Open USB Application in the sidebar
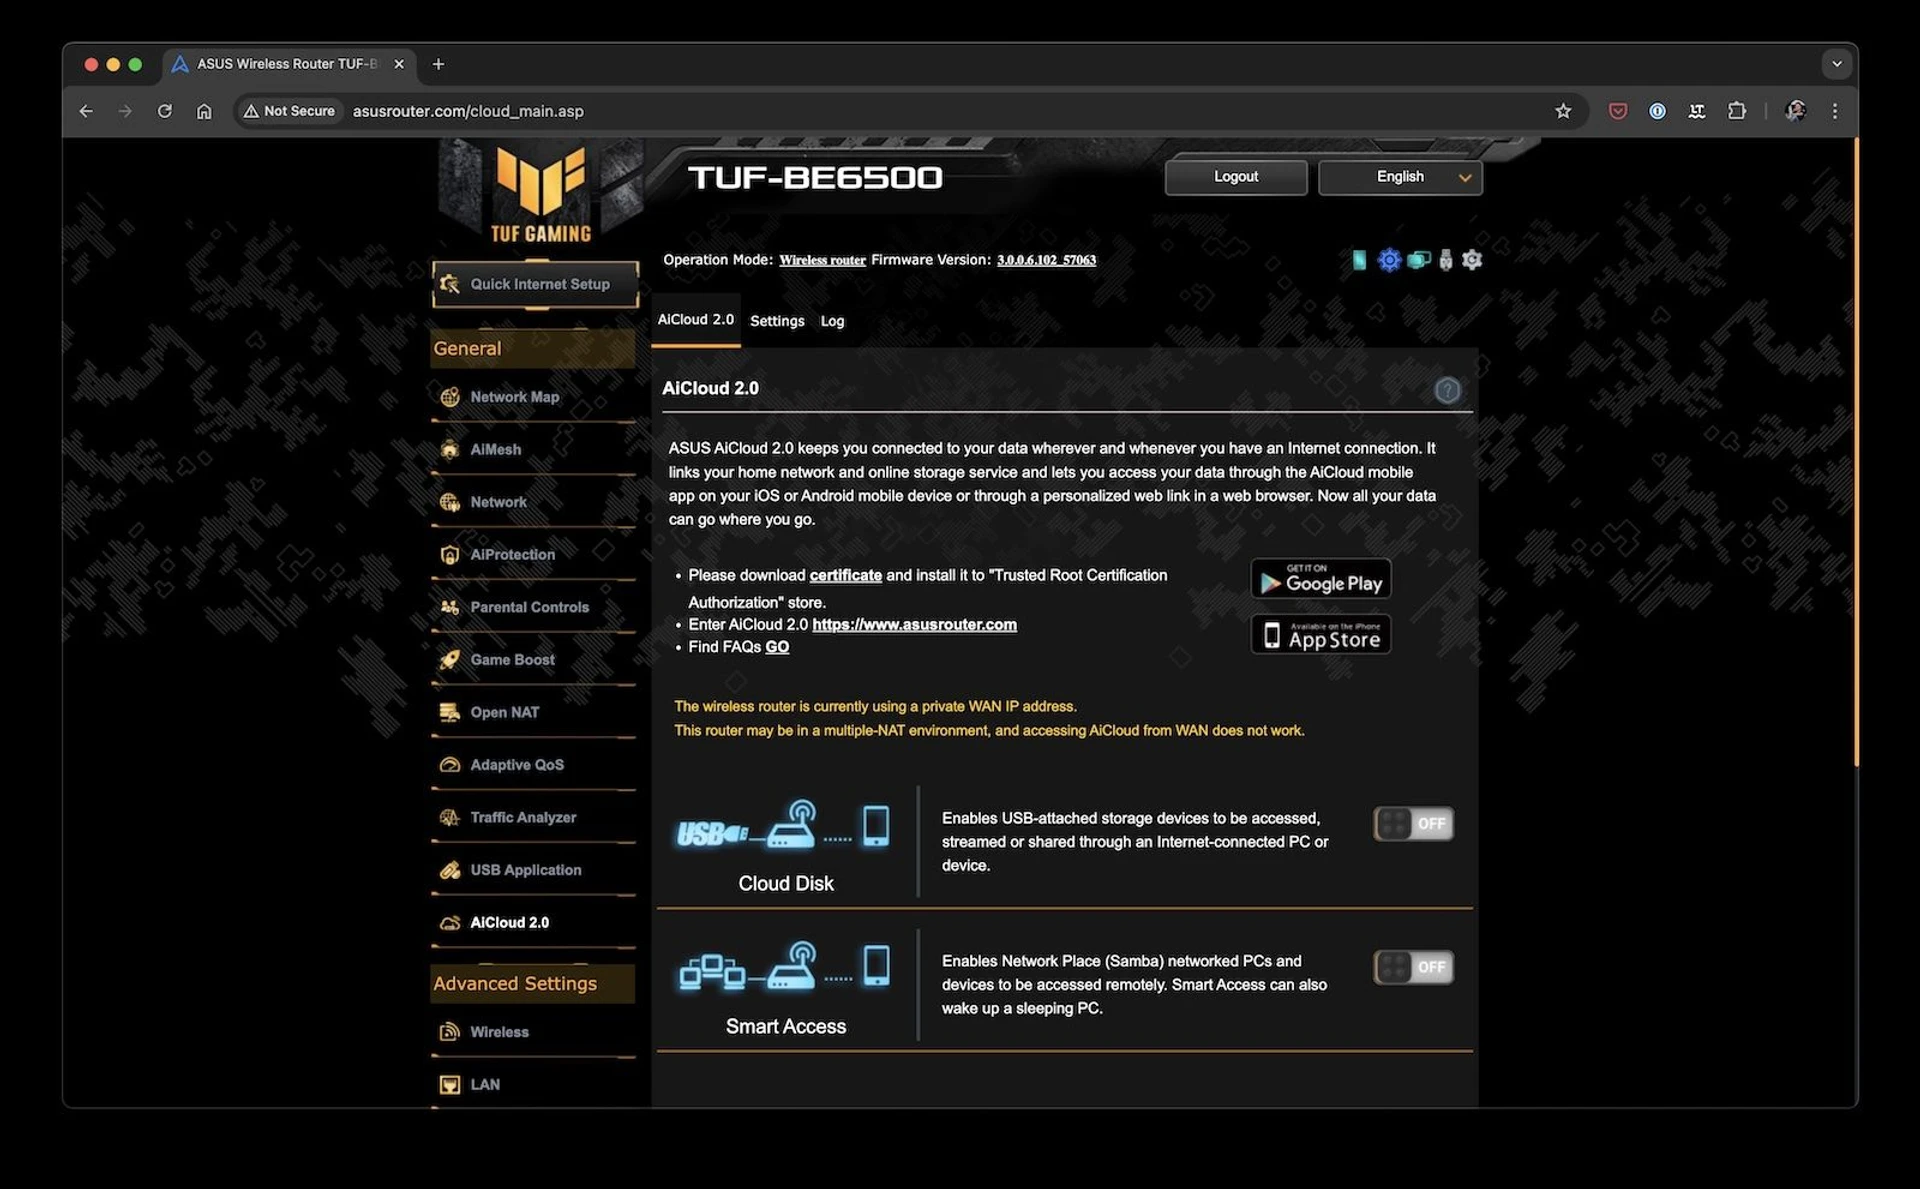The image size is (1920, 1189). (533, 870)
